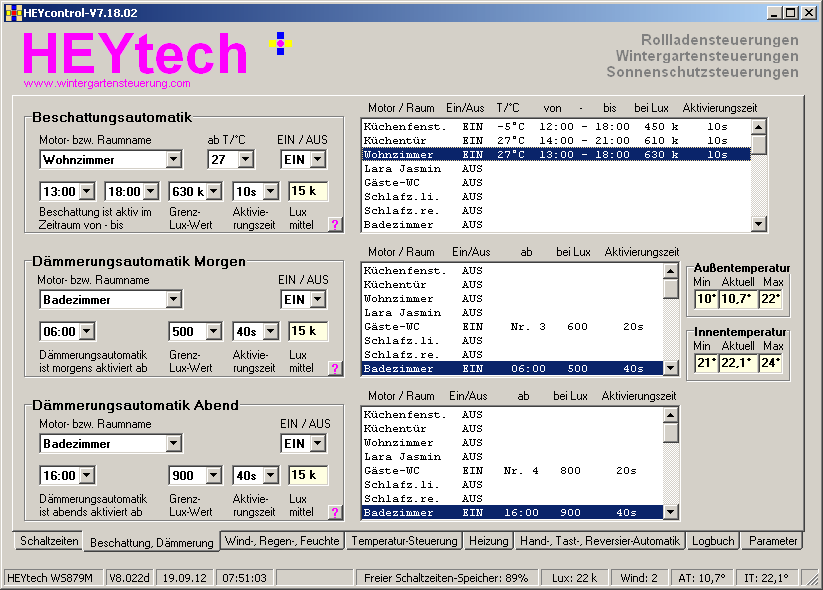Select the 'Küchenfenst. EIN -5°C' row in shading list
Image resolution: width=823 pixels, height=590 pixels.
pos(556,127)
